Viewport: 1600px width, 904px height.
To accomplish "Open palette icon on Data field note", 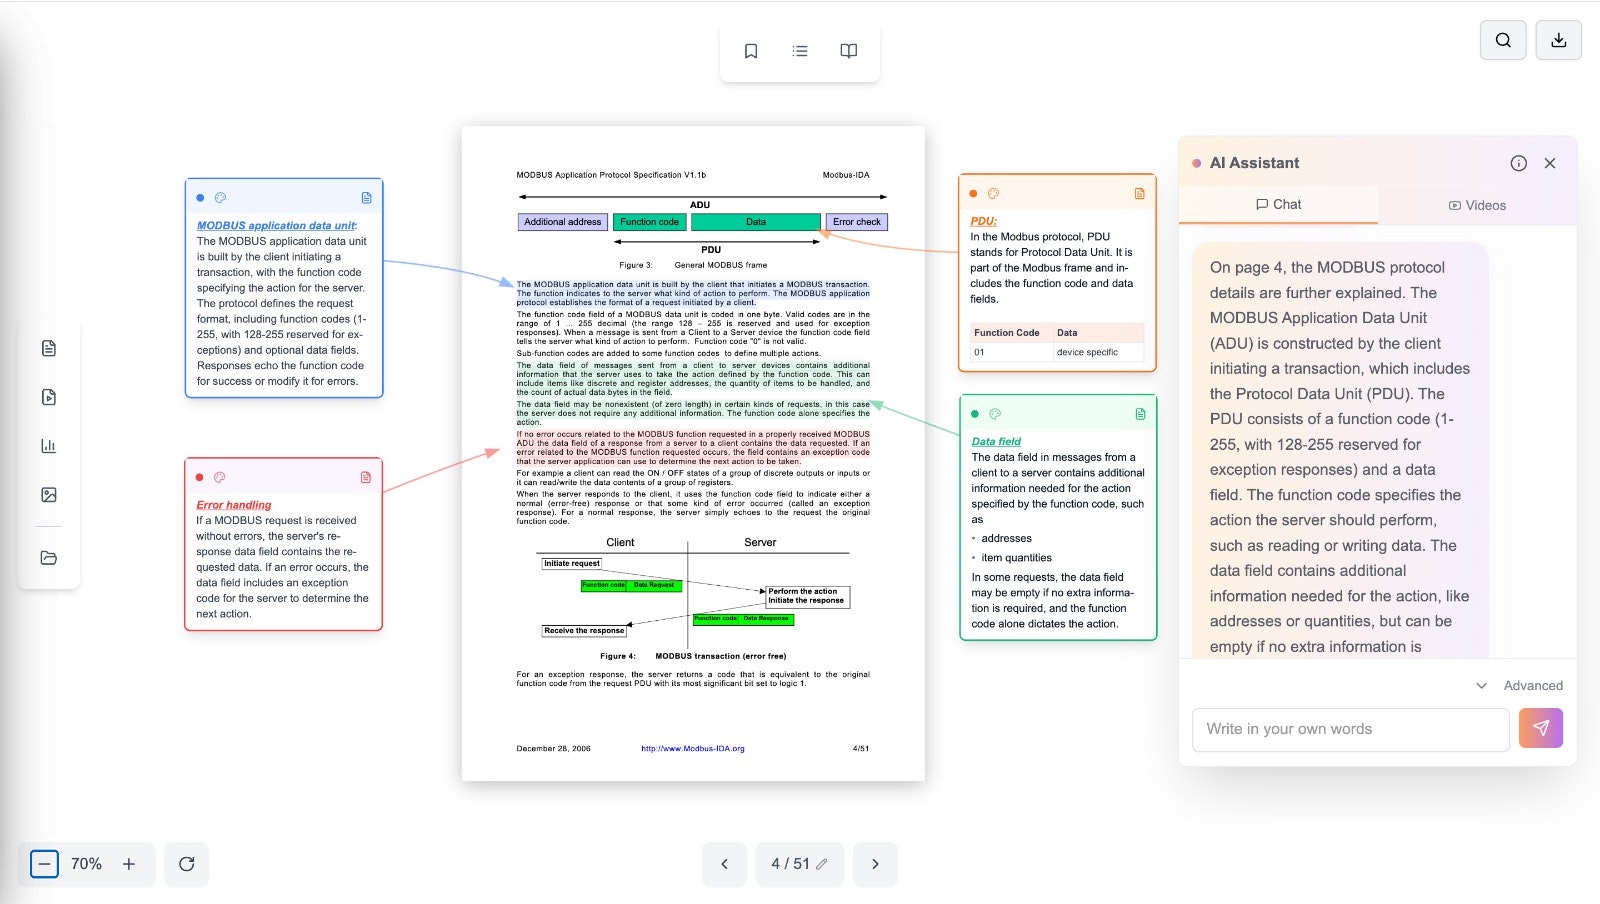I will pos(995,413).
